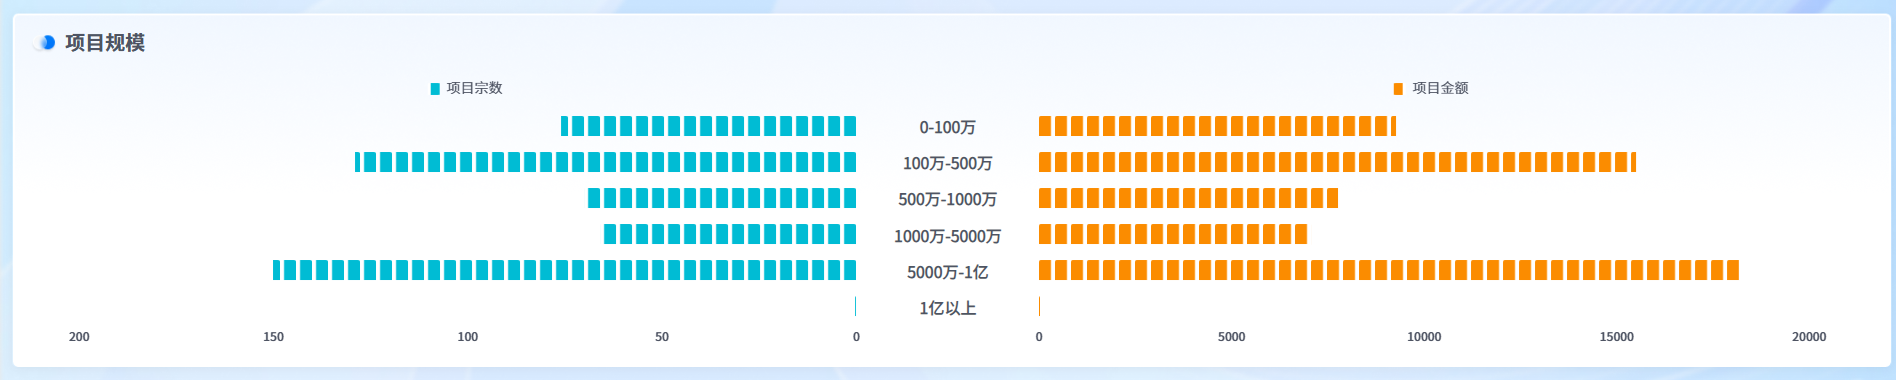1896x380 pixels.
Task: Click the teal bar for 100万-500万
Action: [605, 162]
